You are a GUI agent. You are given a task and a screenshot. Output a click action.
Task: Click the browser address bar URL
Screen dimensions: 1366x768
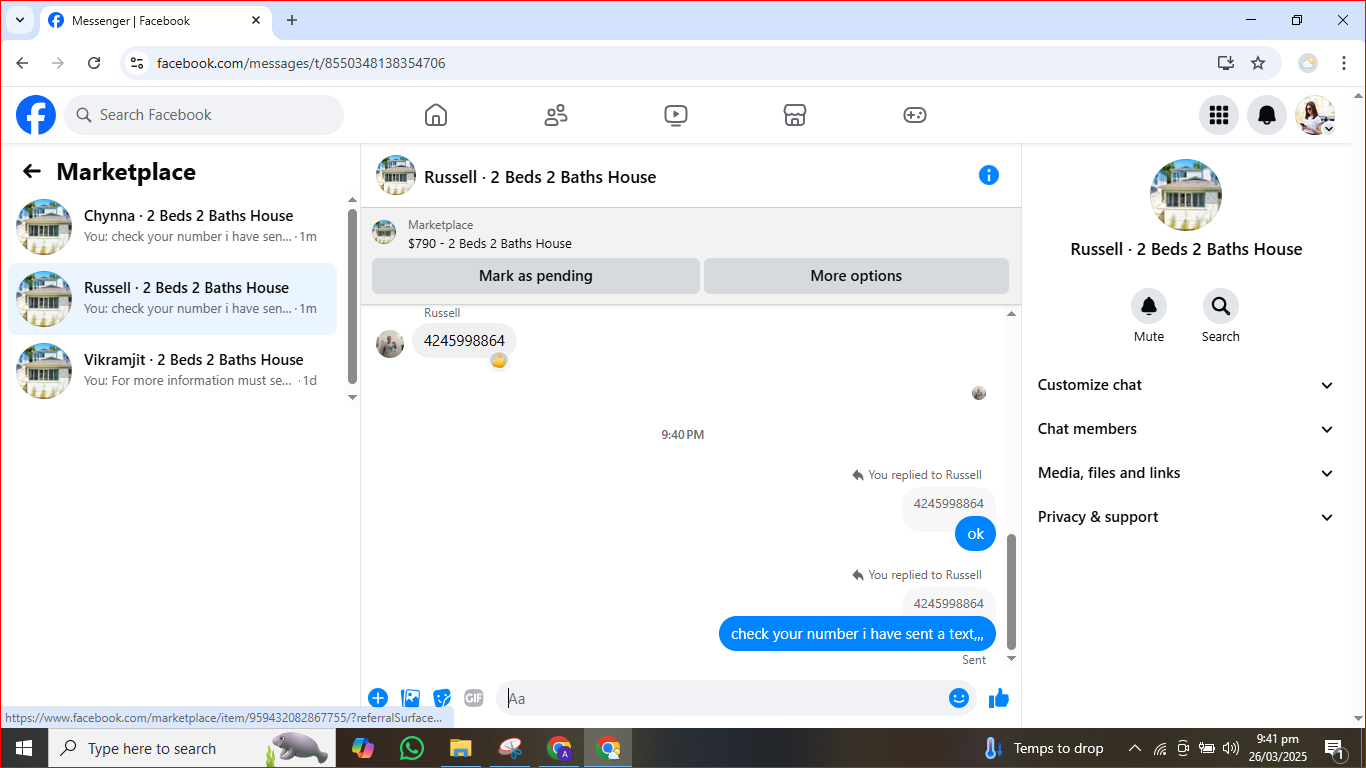pyautogui.click(x=301, y=63)
